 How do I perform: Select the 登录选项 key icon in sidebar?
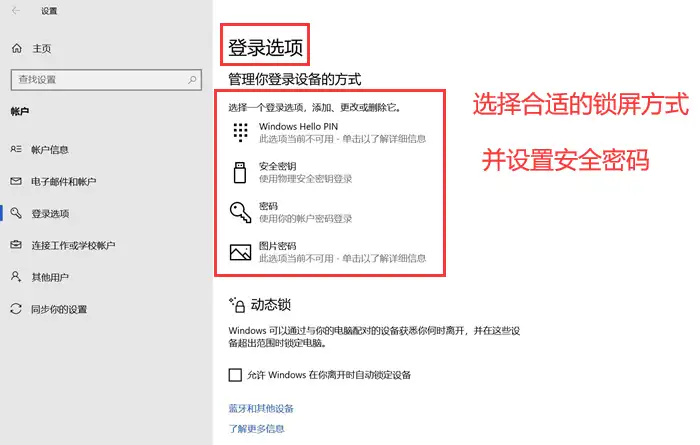(16, 213)
